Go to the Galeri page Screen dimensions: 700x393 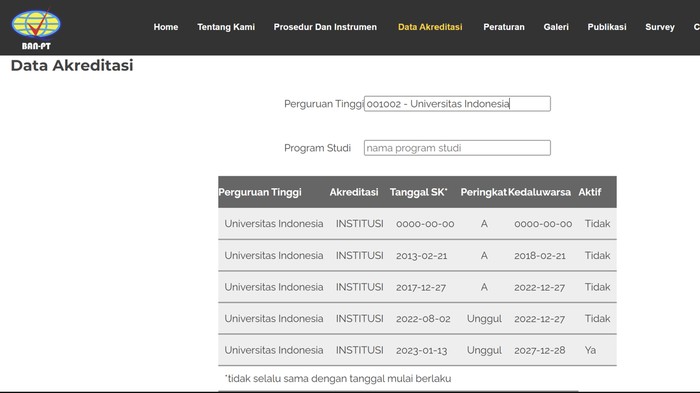click(x=556, y=27)
